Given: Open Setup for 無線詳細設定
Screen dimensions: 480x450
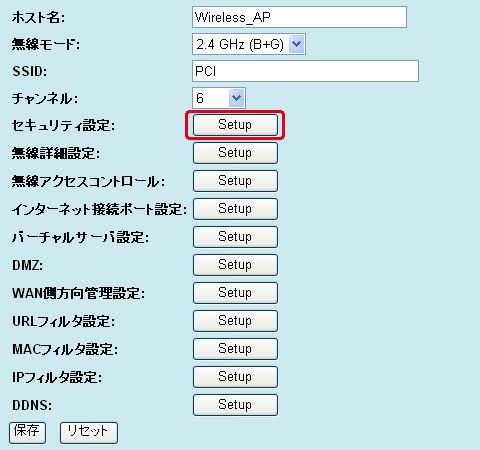Looking at the screenshot, I should tap(235, 153).
